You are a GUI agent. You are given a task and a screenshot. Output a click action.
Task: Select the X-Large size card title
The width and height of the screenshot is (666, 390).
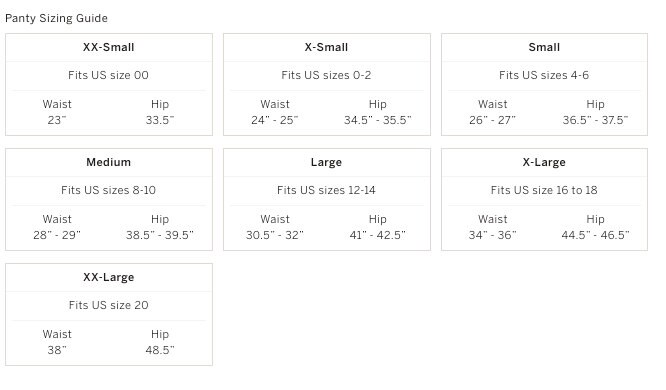click(x=544, y=162)
